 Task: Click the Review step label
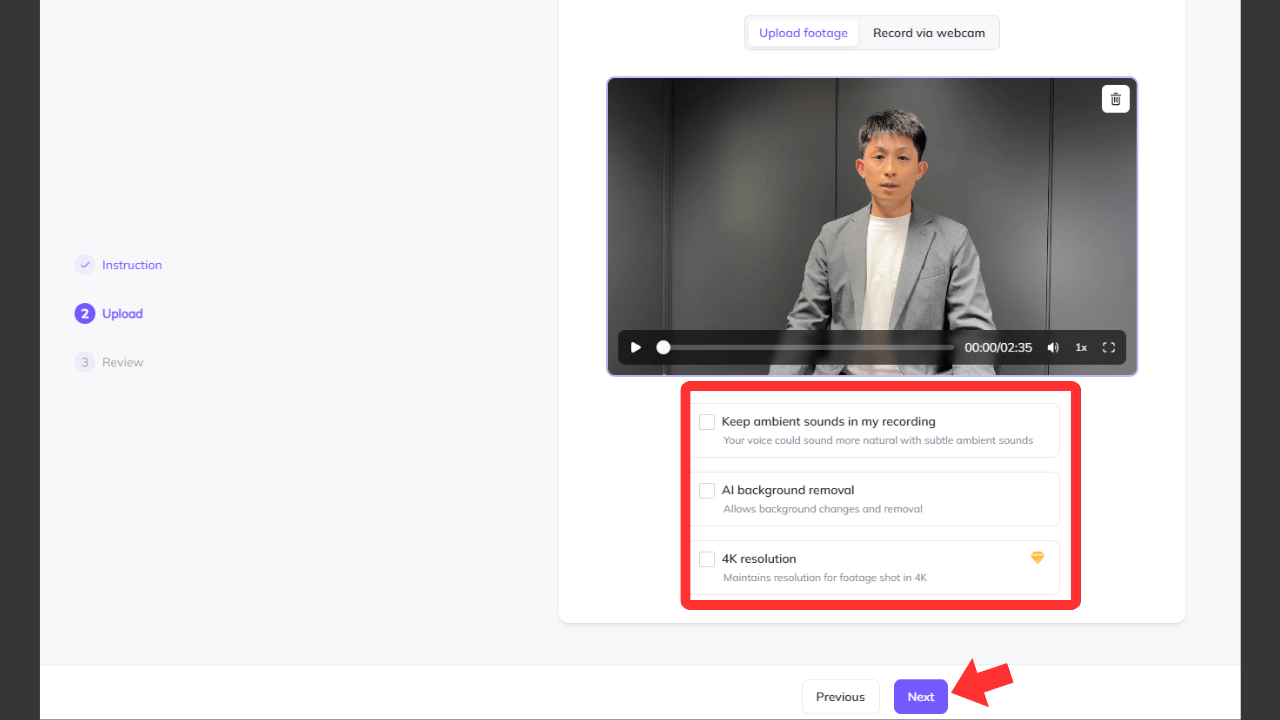pos(123,362)
